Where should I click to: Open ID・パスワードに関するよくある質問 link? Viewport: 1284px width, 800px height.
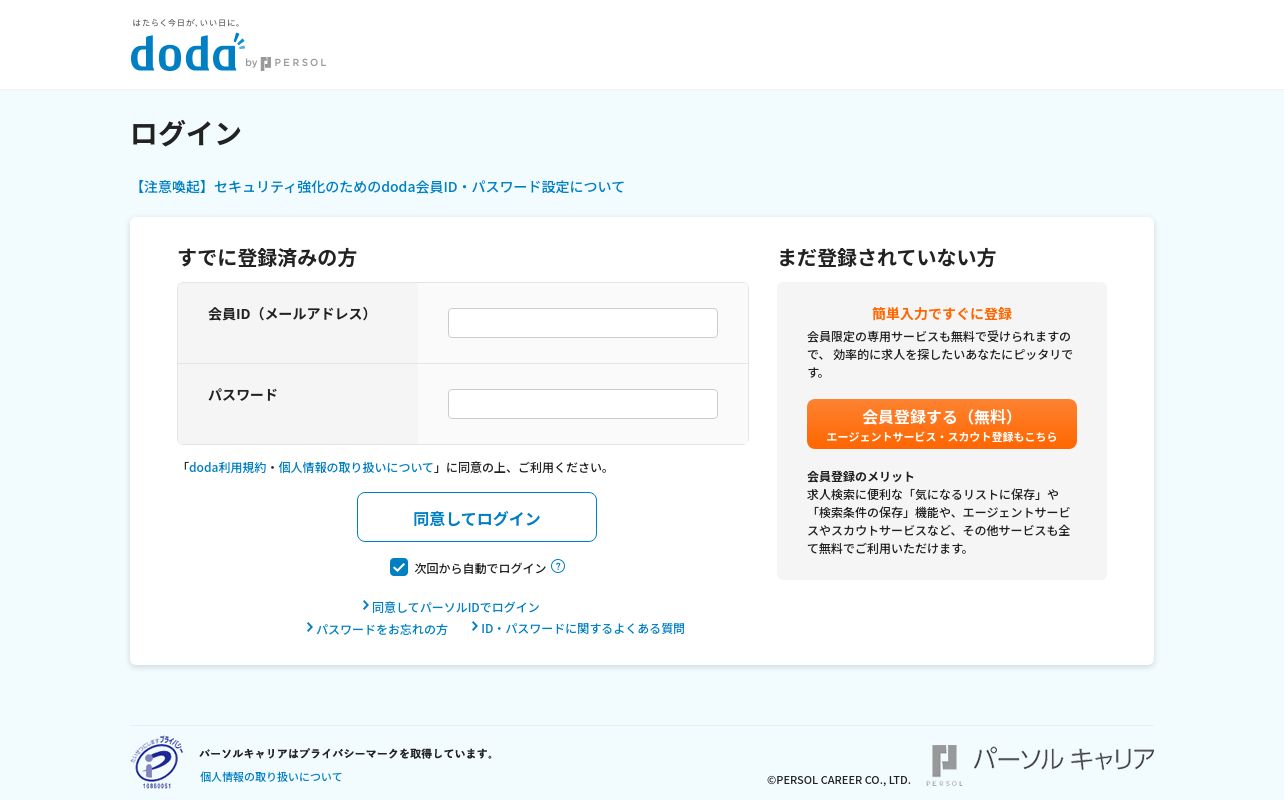(583, 628)
